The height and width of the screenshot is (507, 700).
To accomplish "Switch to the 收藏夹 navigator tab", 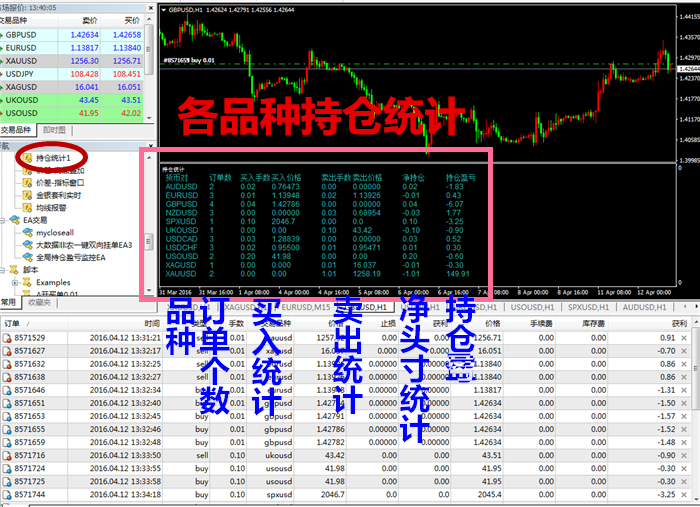I will click(39, 303).
